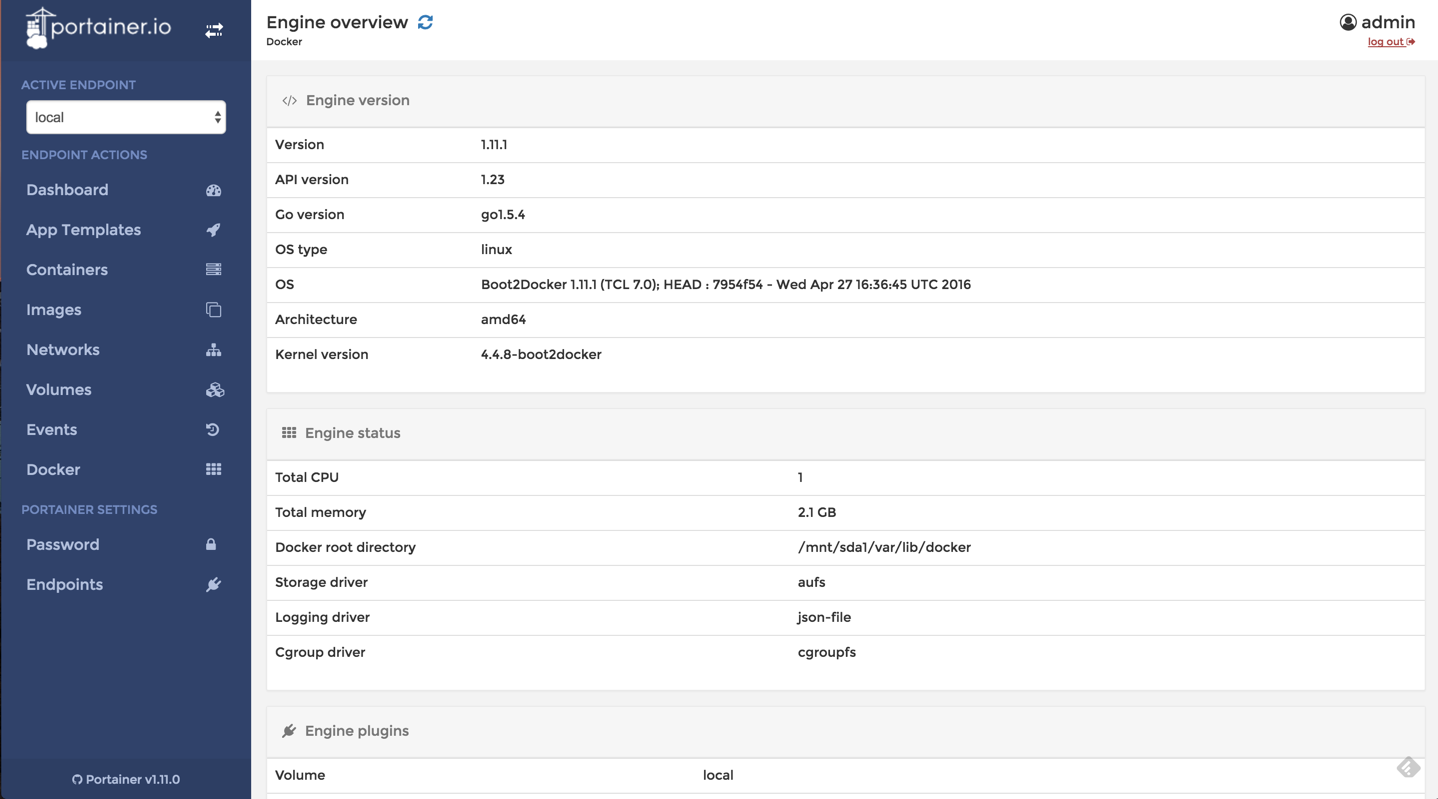This screenshot has width=1438, height=799.
Task: Open the Dashboard menu item
Action: 67,190
